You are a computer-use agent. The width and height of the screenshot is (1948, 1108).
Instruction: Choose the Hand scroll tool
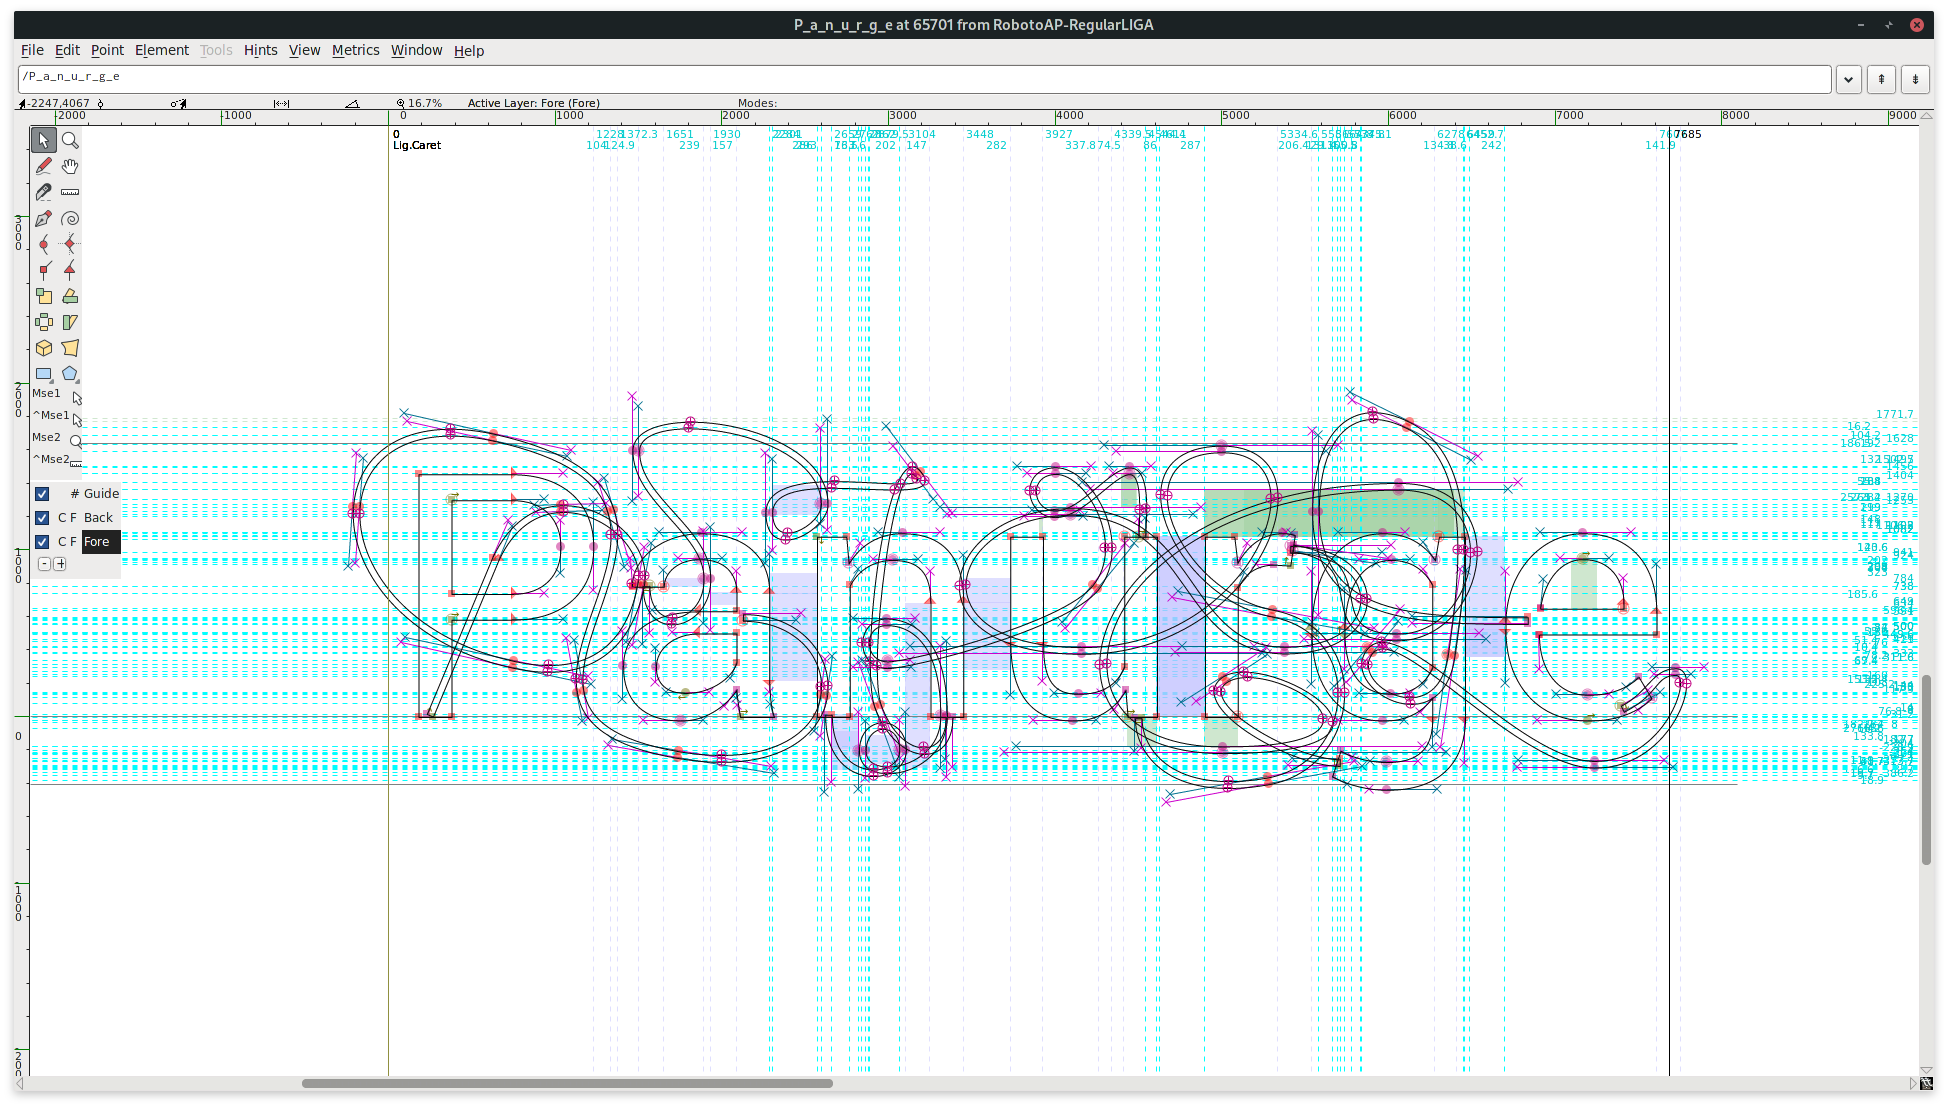click(70, 166)
